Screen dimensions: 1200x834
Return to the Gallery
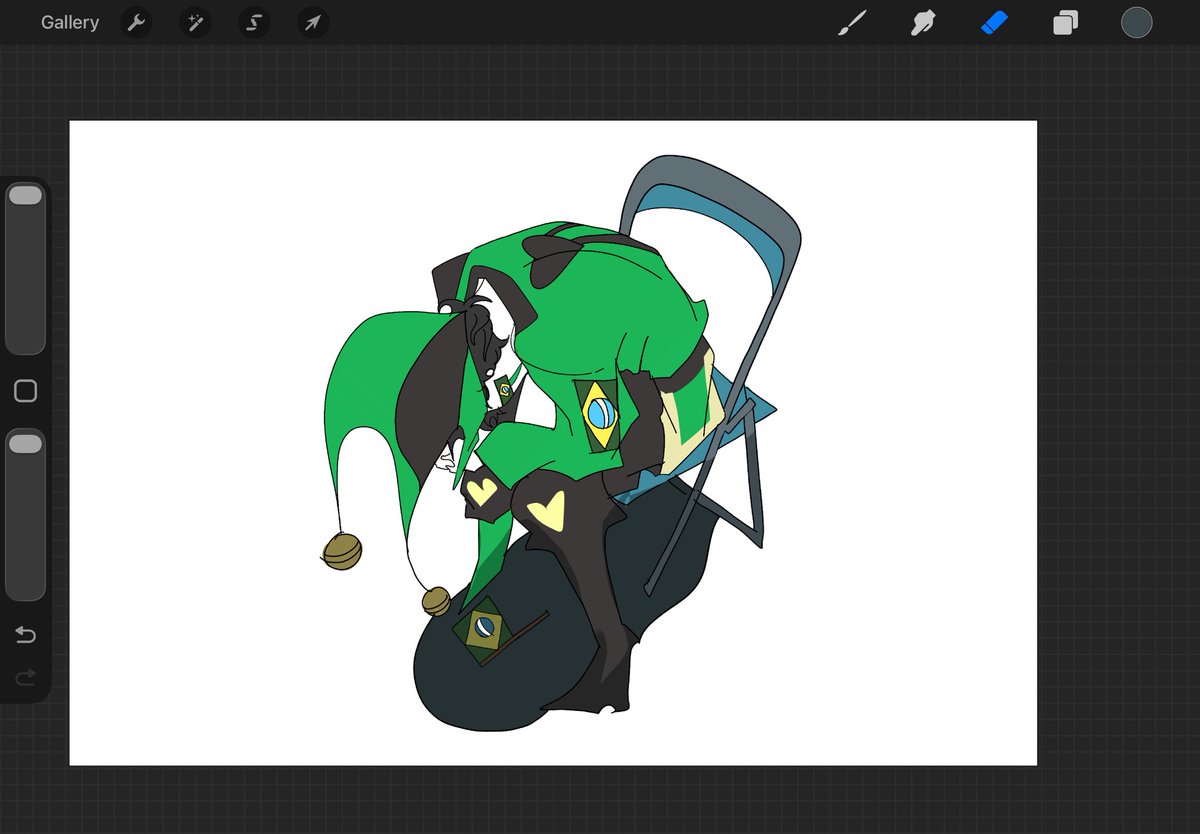pyautogui.click(x=70, y=22)
